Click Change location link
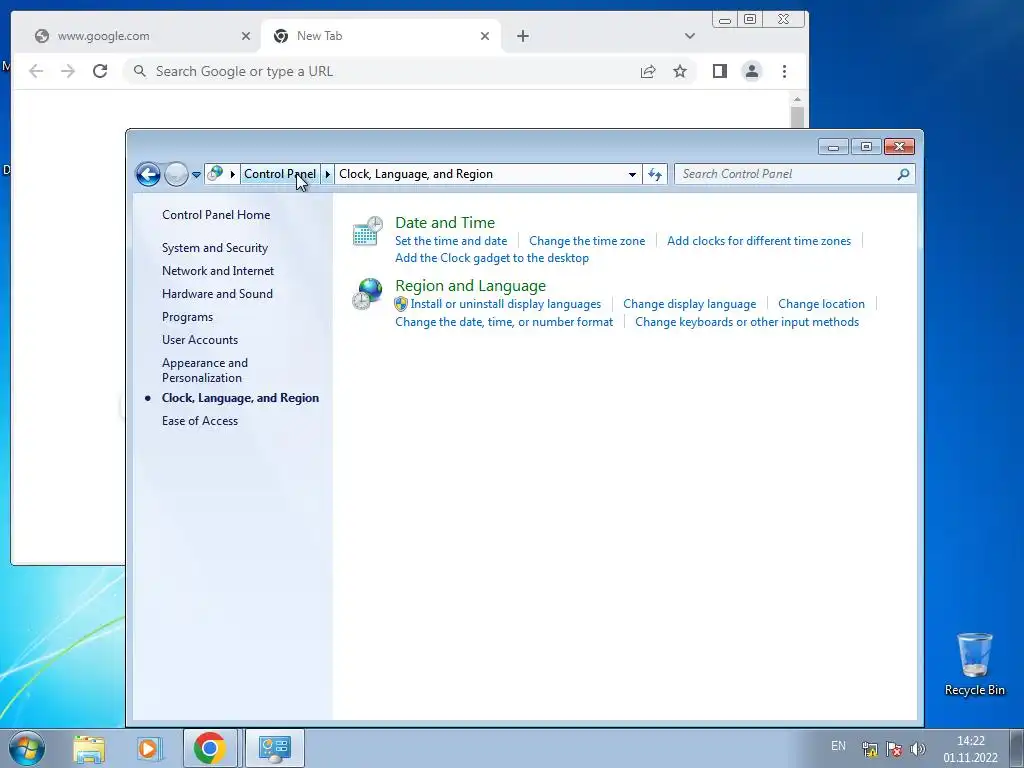The height and width of the screenshot is (768, 1024). click(x=821, y=304)
